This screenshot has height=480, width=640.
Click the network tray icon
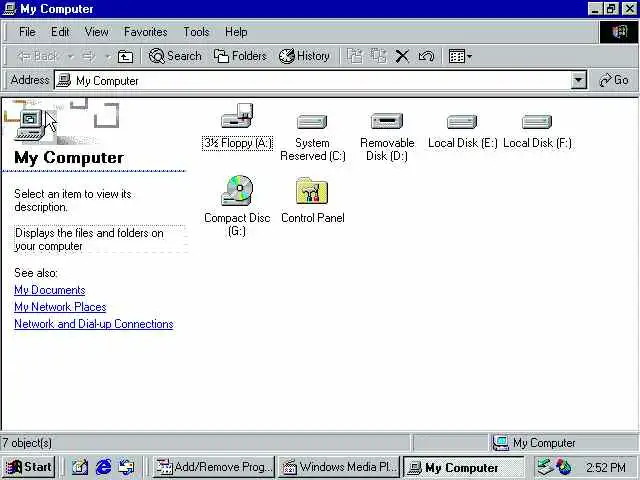(545, 467)
